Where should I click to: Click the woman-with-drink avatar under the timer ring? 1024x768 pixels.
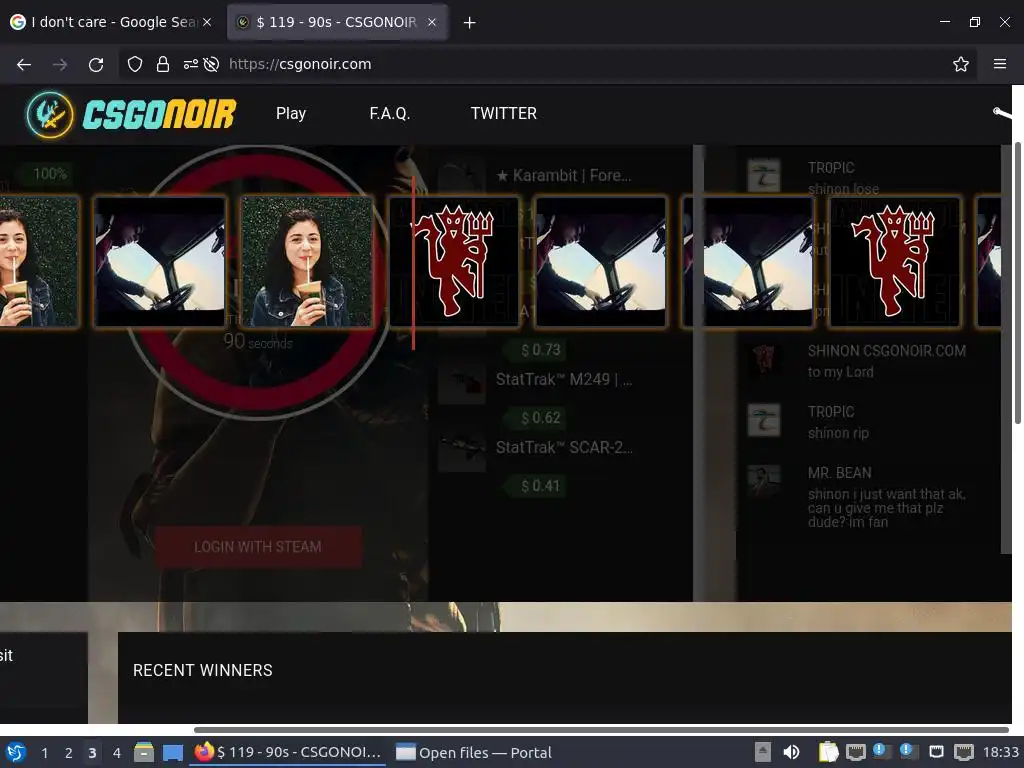pos(306,262)
